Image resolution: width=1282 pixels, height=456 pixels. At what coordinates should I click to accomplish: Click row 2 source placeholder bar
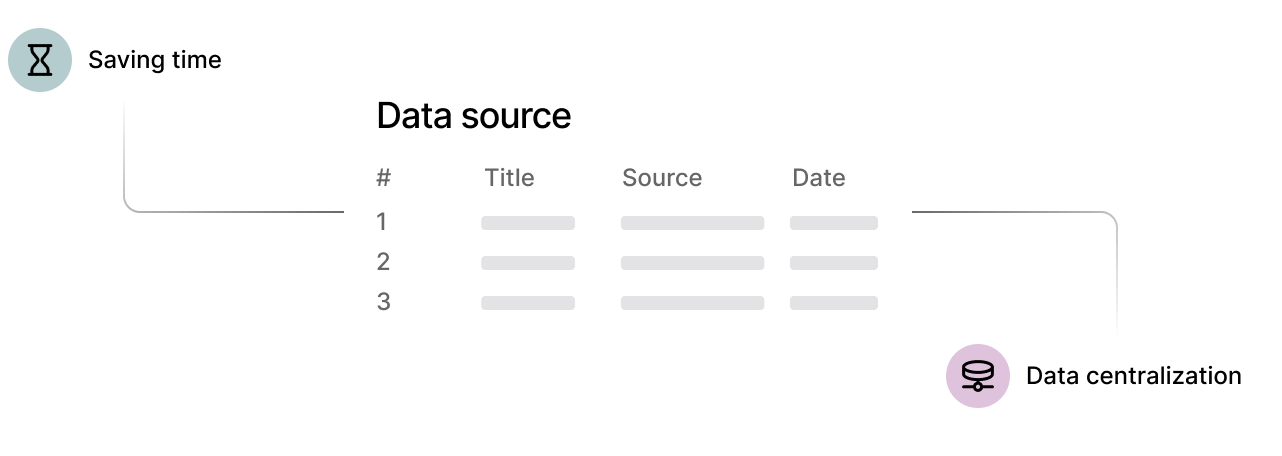coord(692,263)
